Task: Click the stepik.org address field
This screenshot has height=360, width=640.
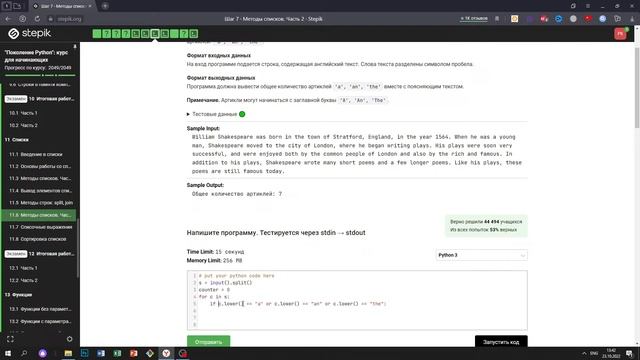Action: pos(69,19)
